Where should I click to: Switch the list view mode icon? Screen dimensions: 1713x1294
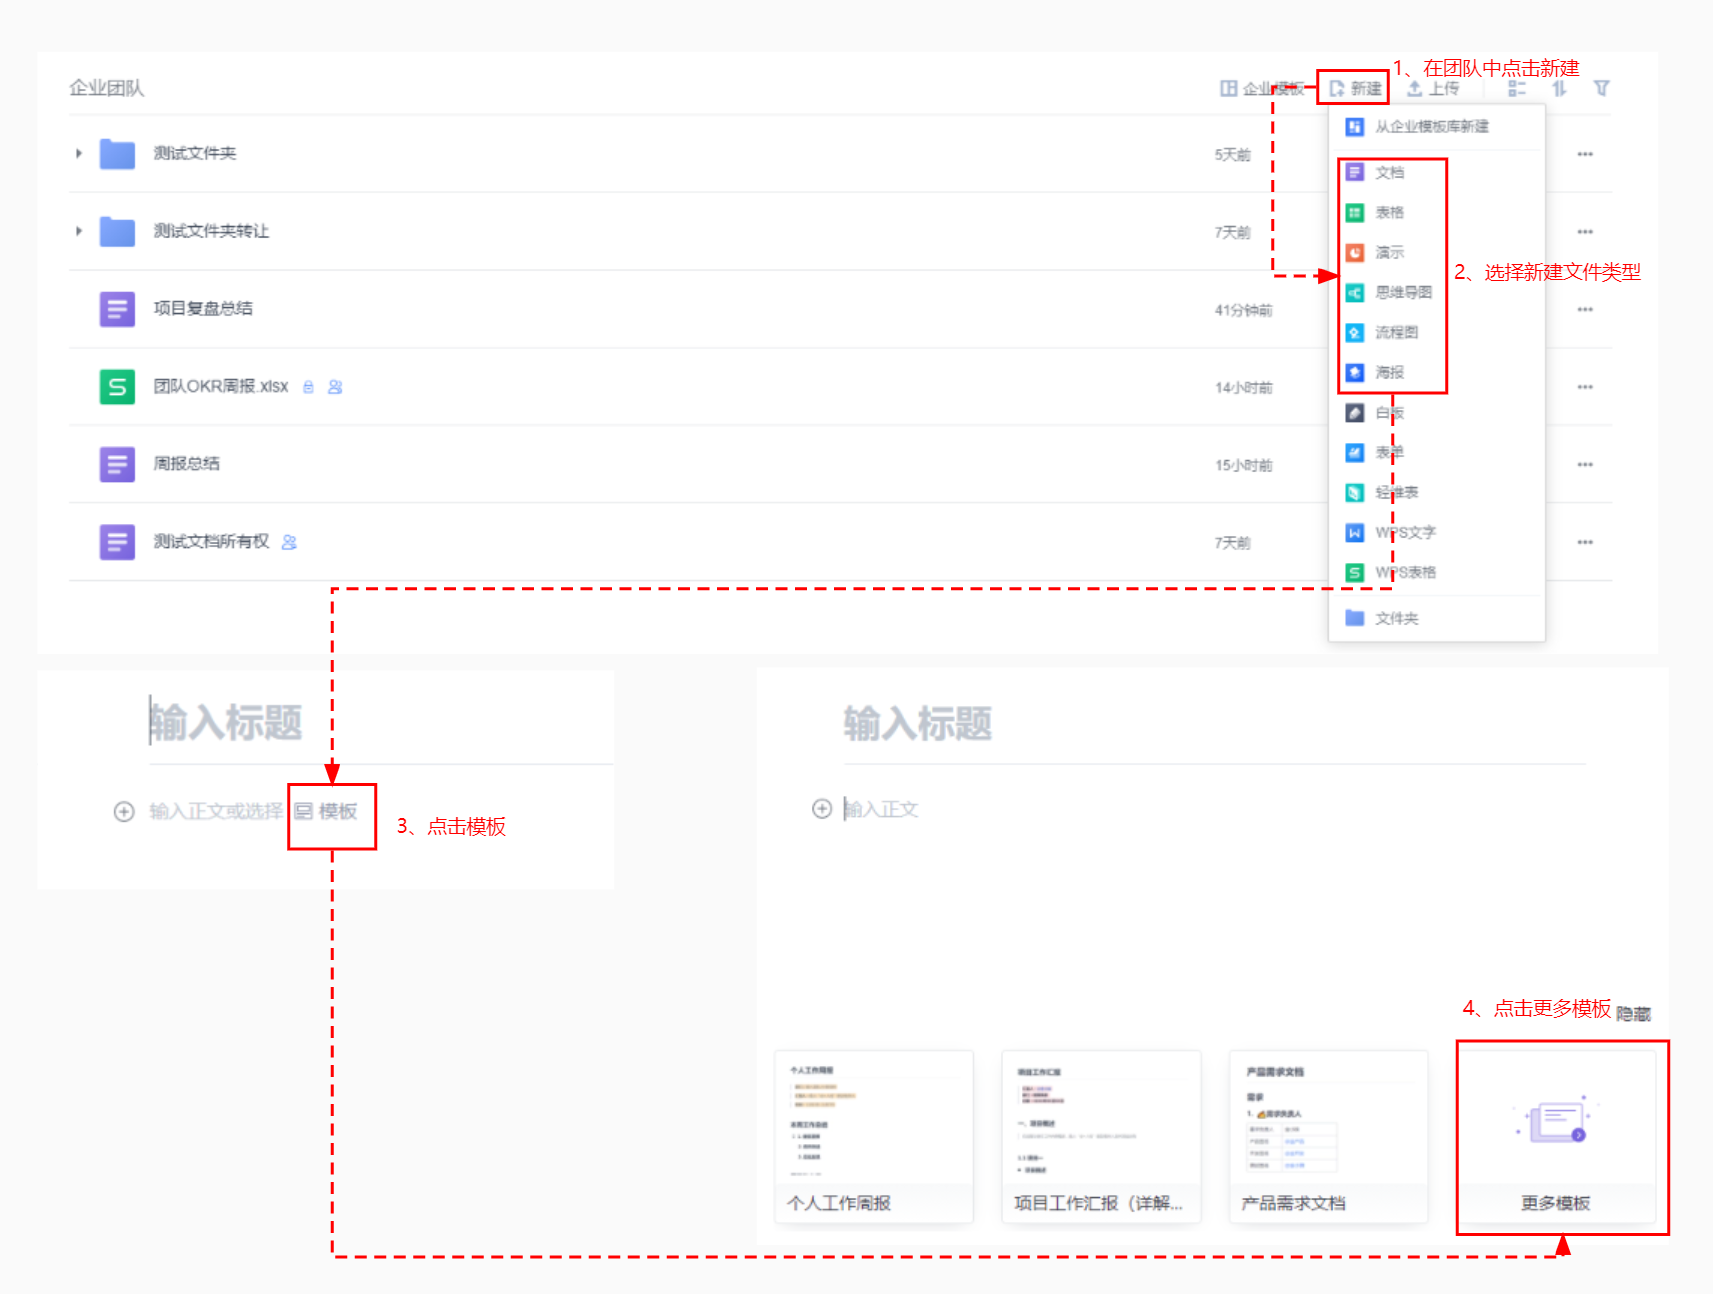click(1517, 88)
